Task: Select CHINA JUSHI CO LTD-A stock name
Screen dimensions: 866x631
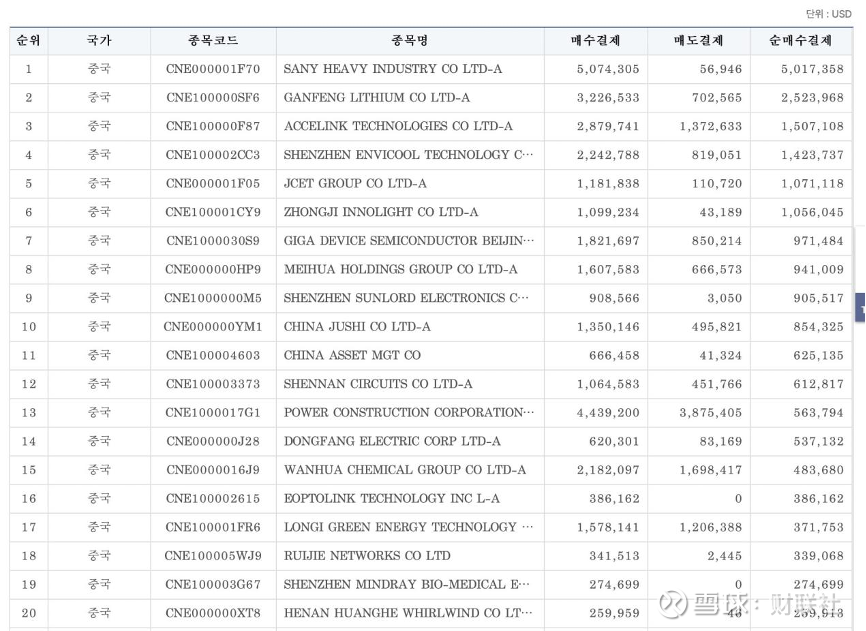Action: [x=357, y=327]
